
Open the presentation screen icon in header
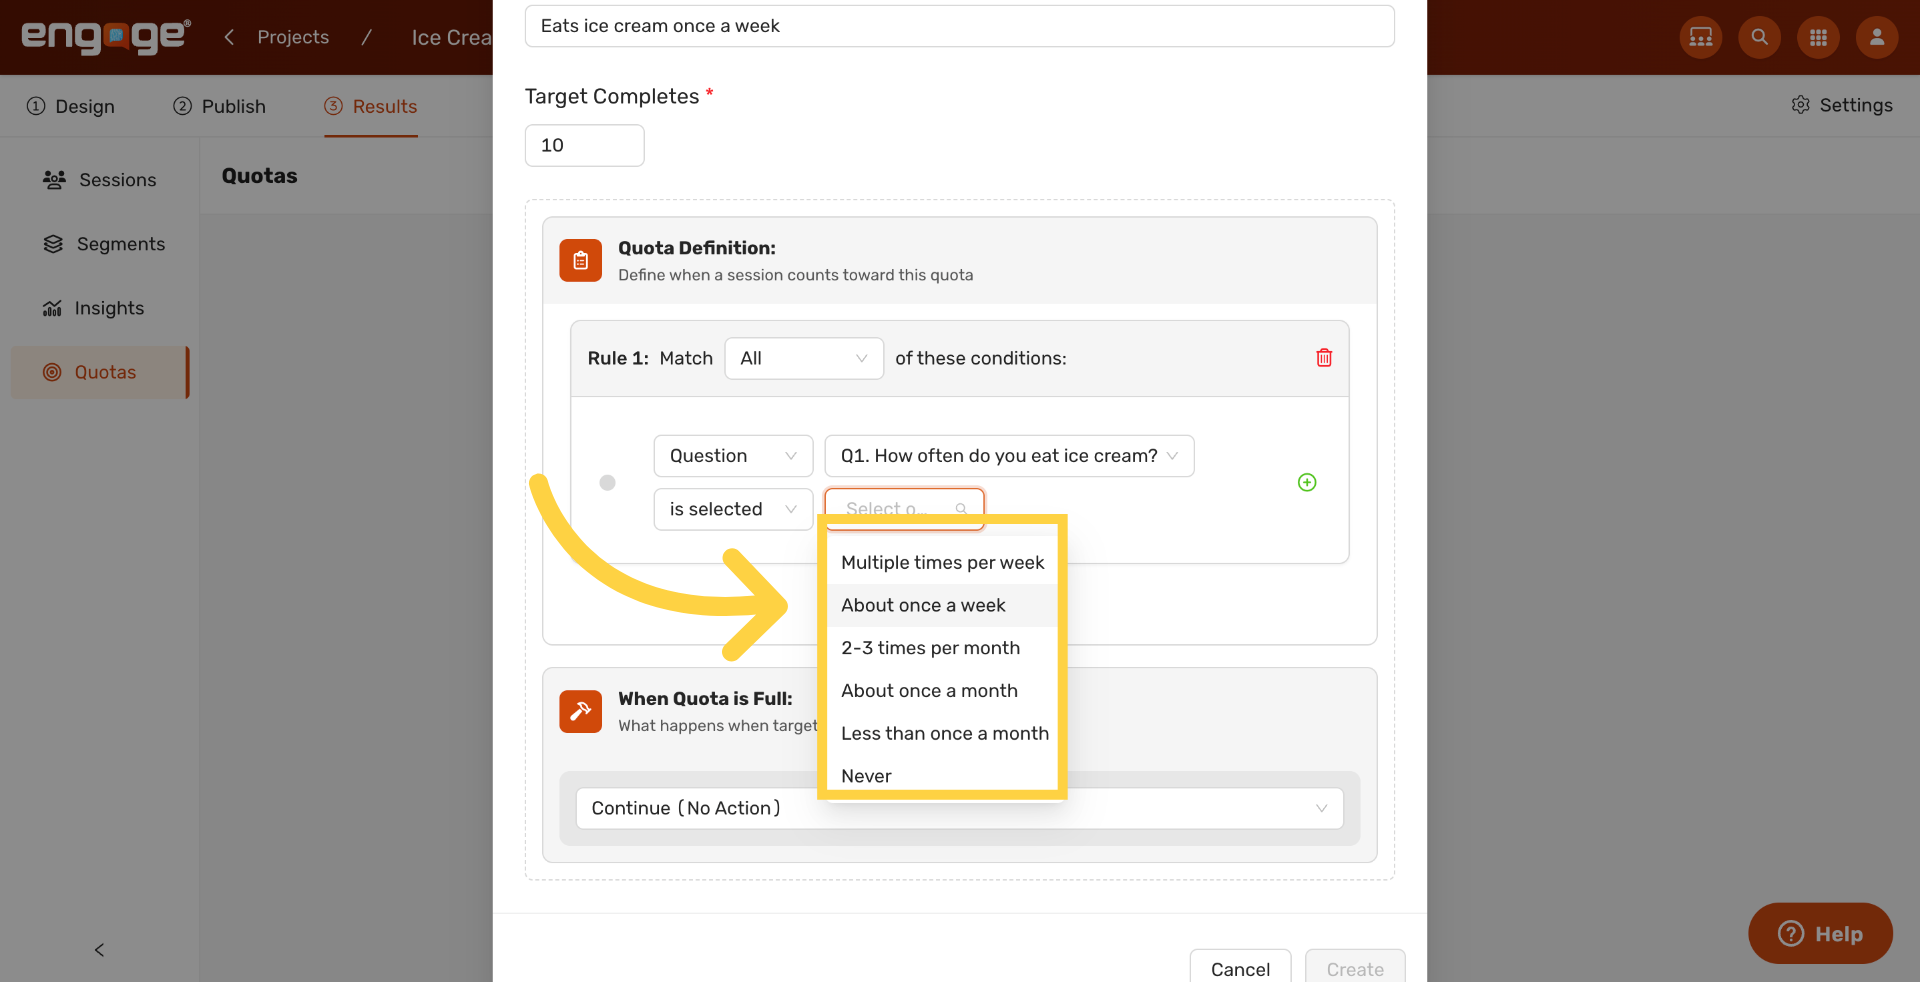point(1701,37)
